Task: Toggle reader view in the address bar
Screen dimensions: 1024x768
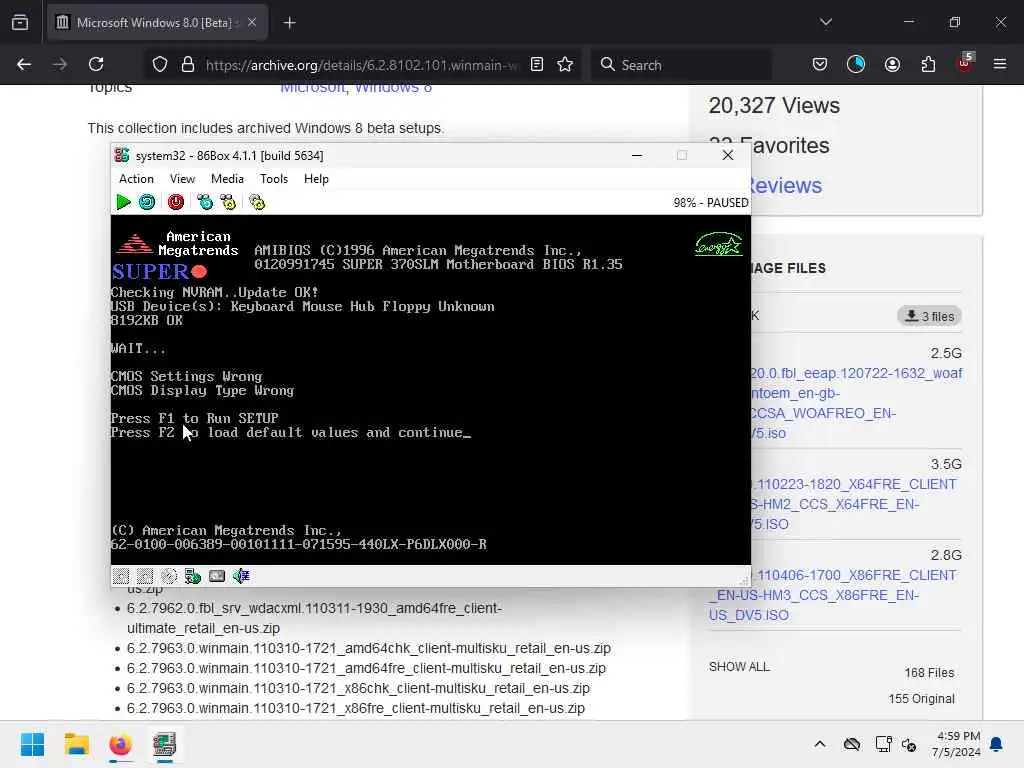Action: coord(537,65)
